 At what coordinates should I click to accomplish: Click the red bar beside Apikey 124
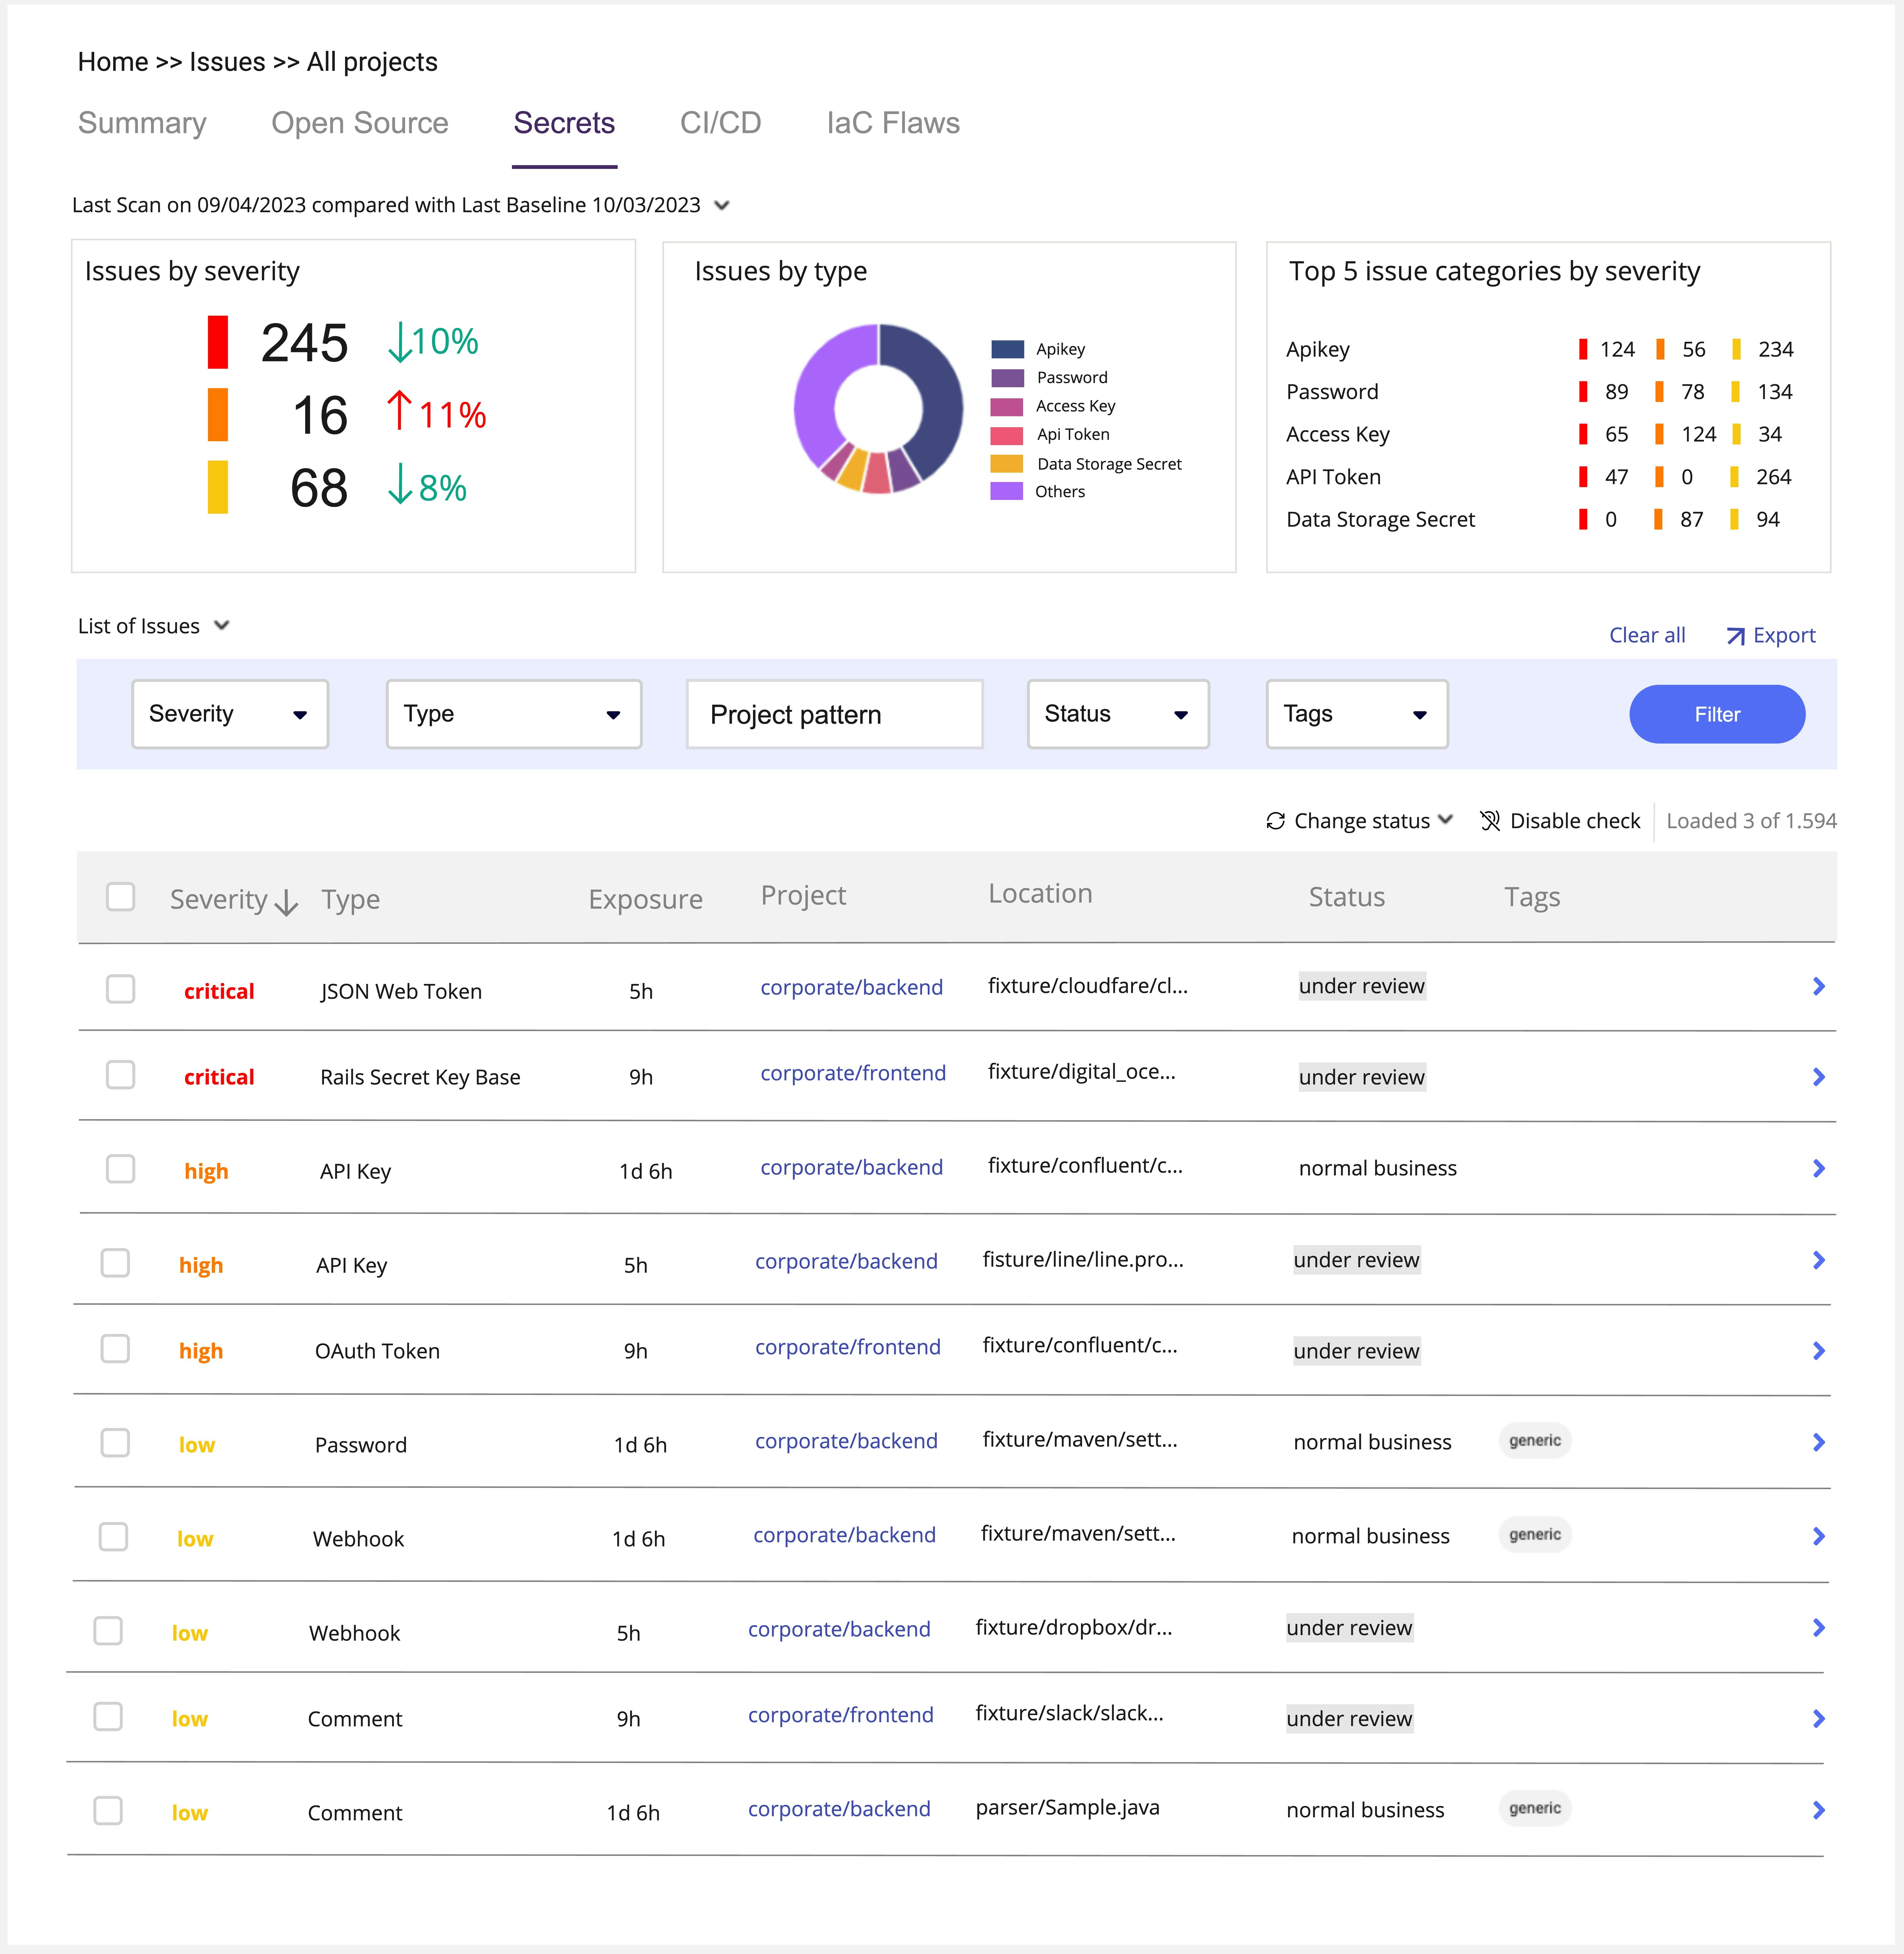tap(1583, 349)
